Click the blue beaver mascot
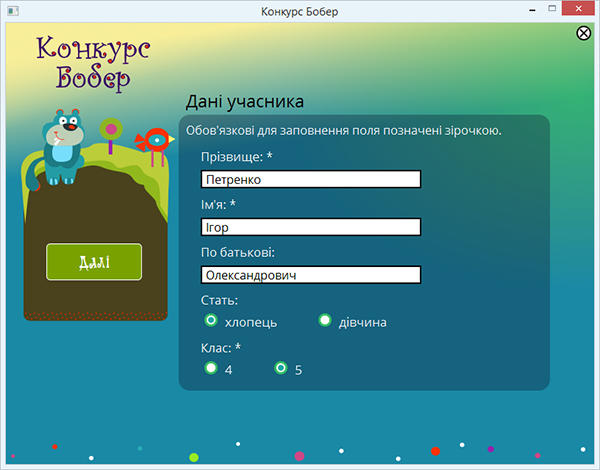The image size is (600, 470). point(62,146)
